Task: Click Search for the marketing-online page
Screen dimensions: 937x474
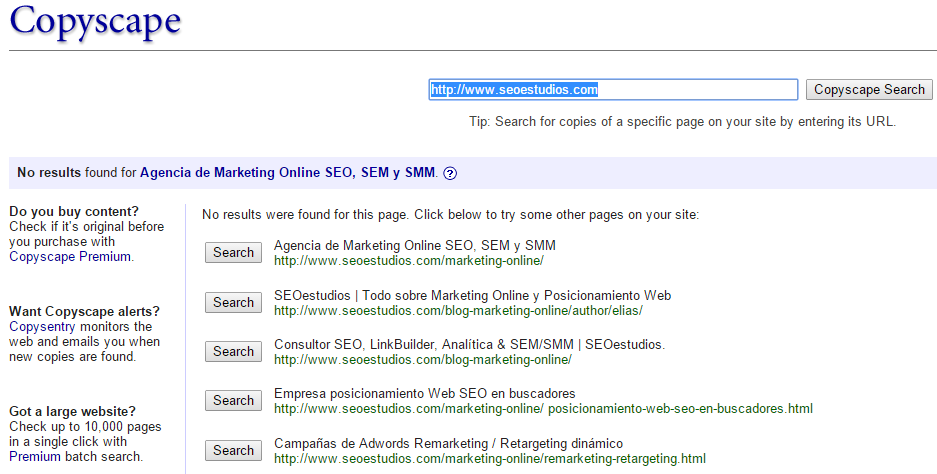Action: (x=233, y=252)
